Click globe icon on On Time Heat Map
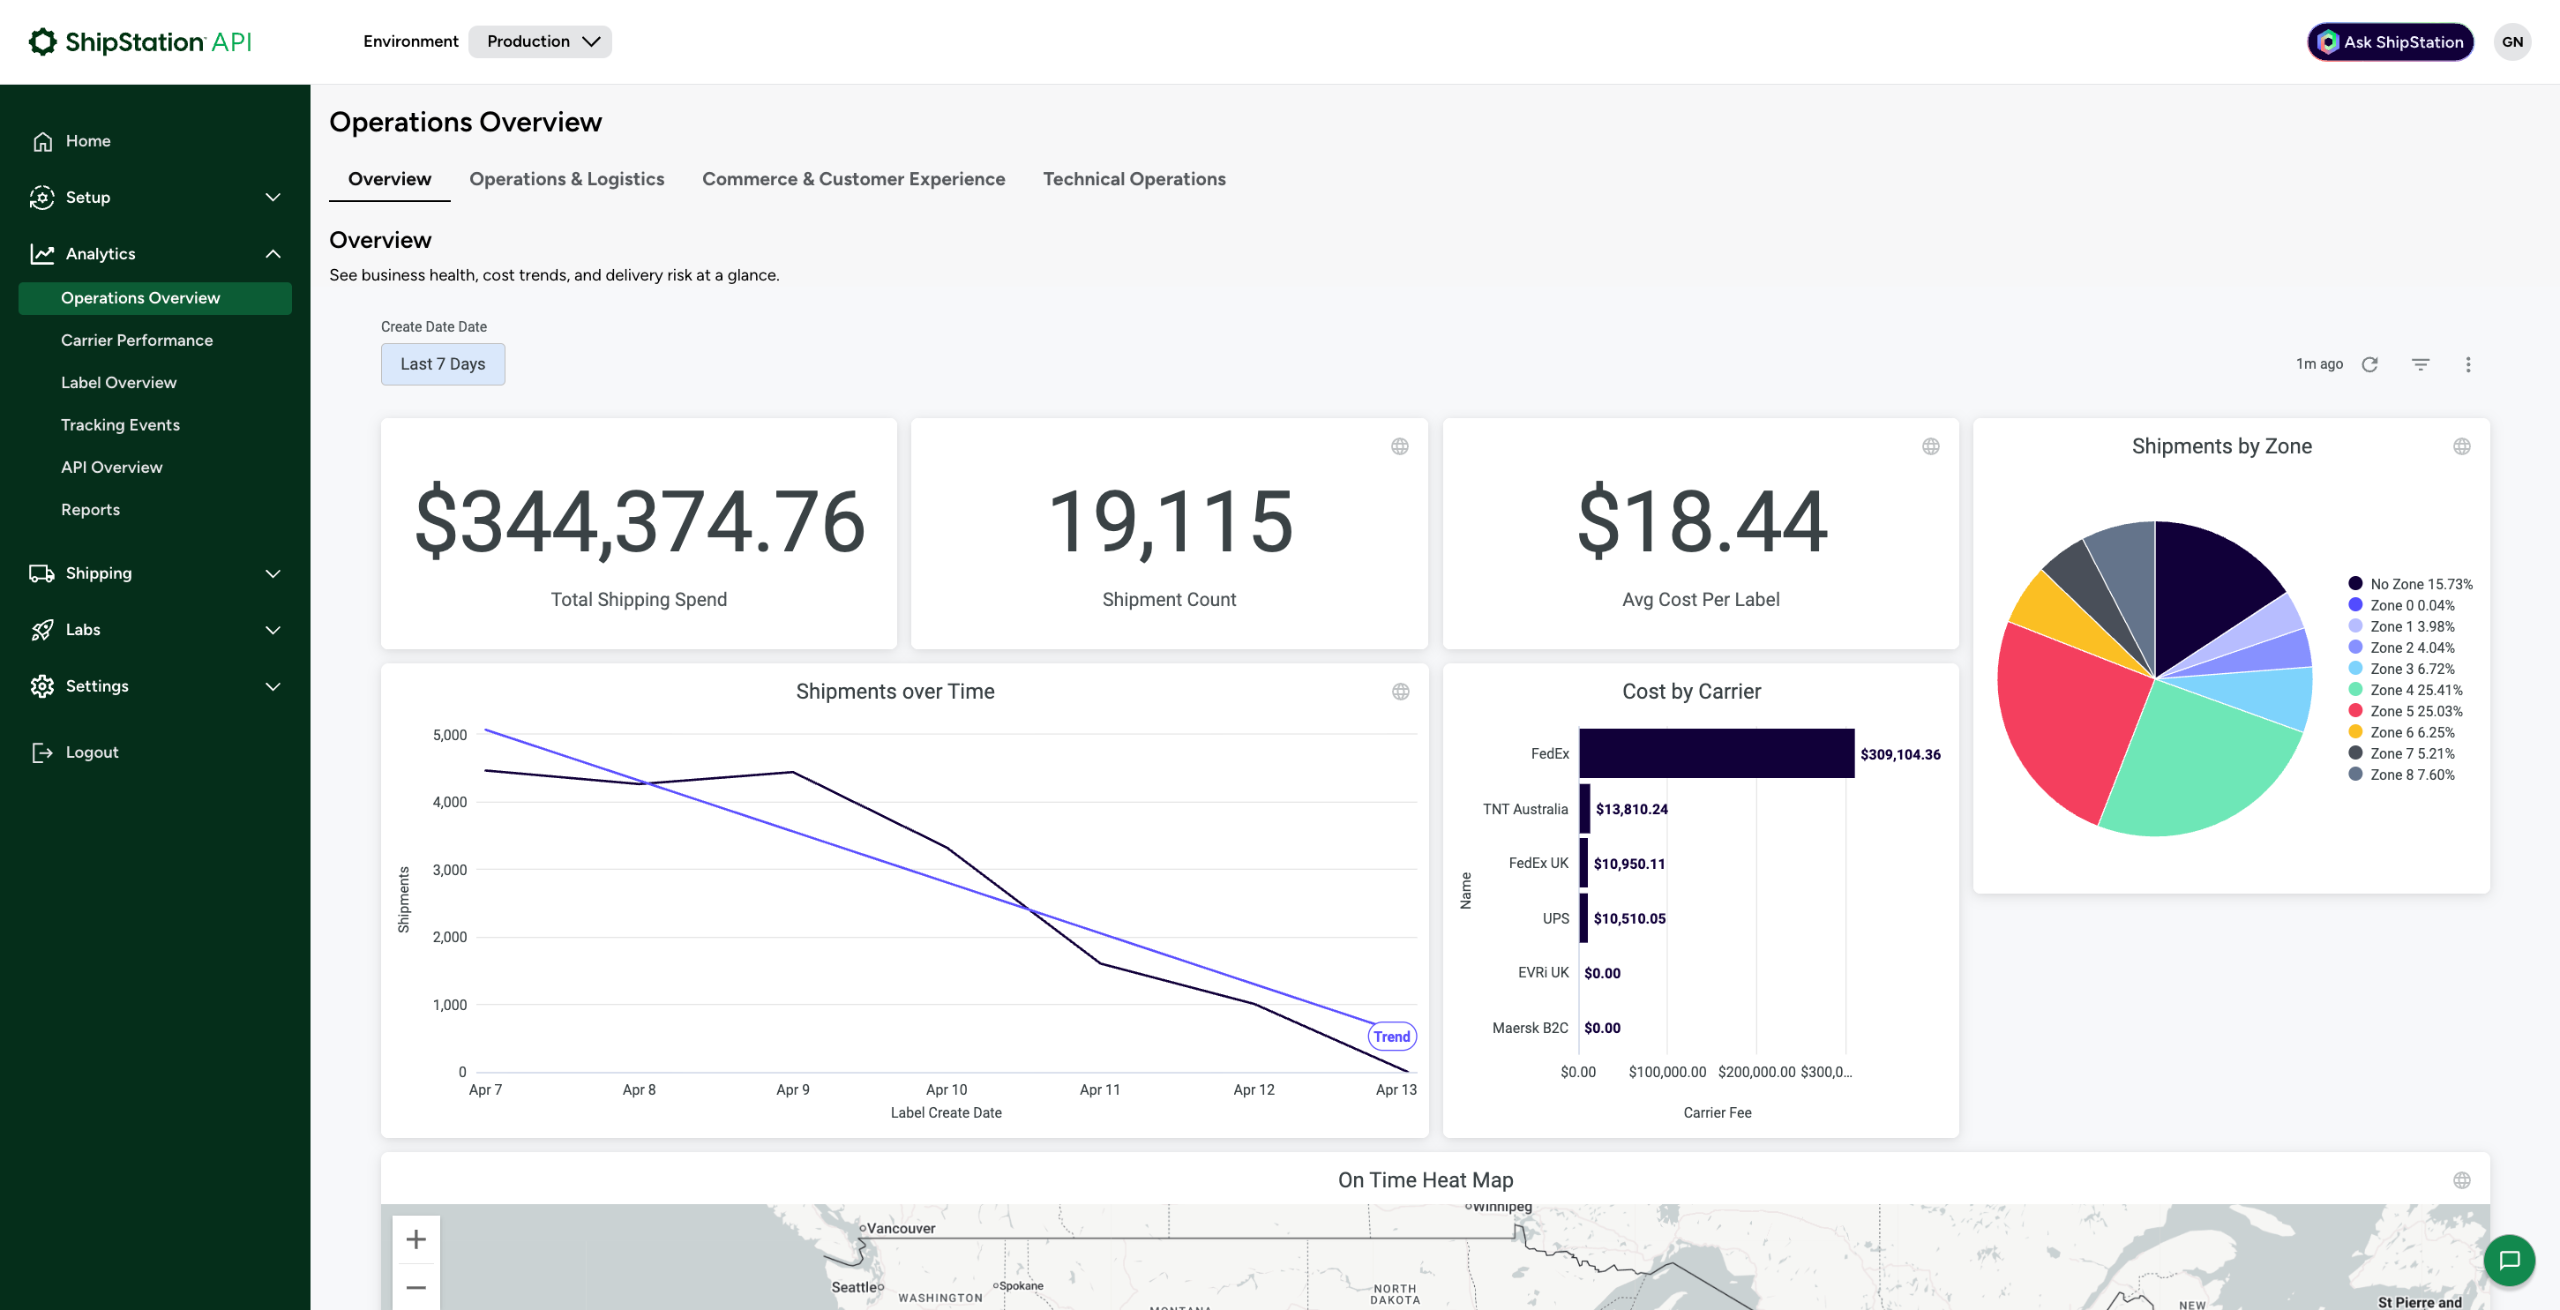This screenshot has height=1310, width=2560. click(2461, 1181)
